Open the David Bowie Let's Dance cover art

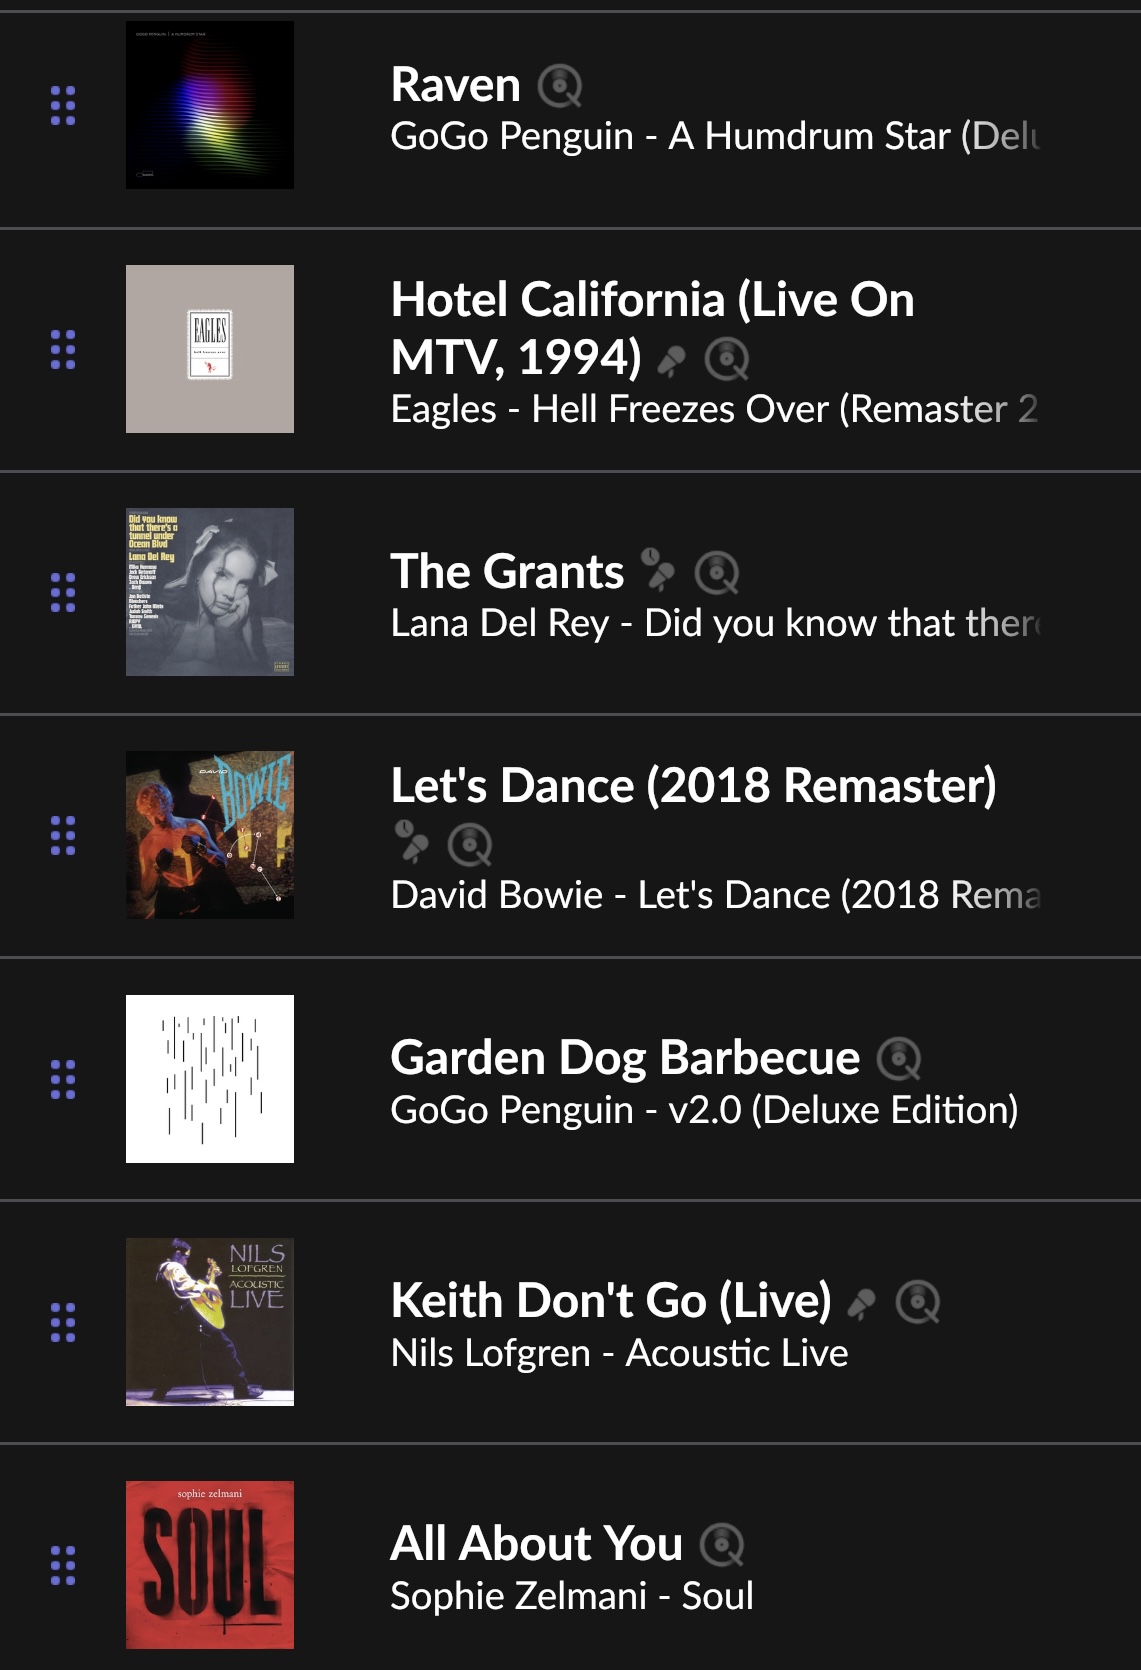pos(210,835)
